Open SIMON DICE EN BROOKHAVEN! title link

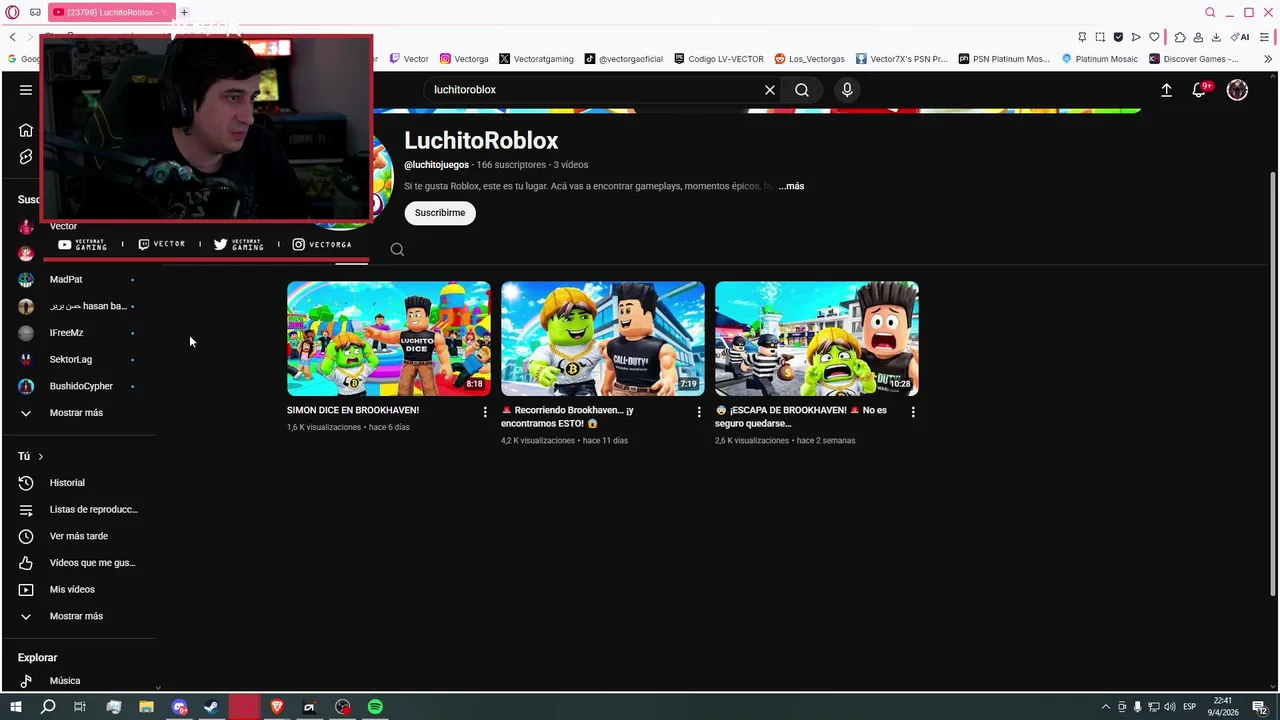point(353,410)
